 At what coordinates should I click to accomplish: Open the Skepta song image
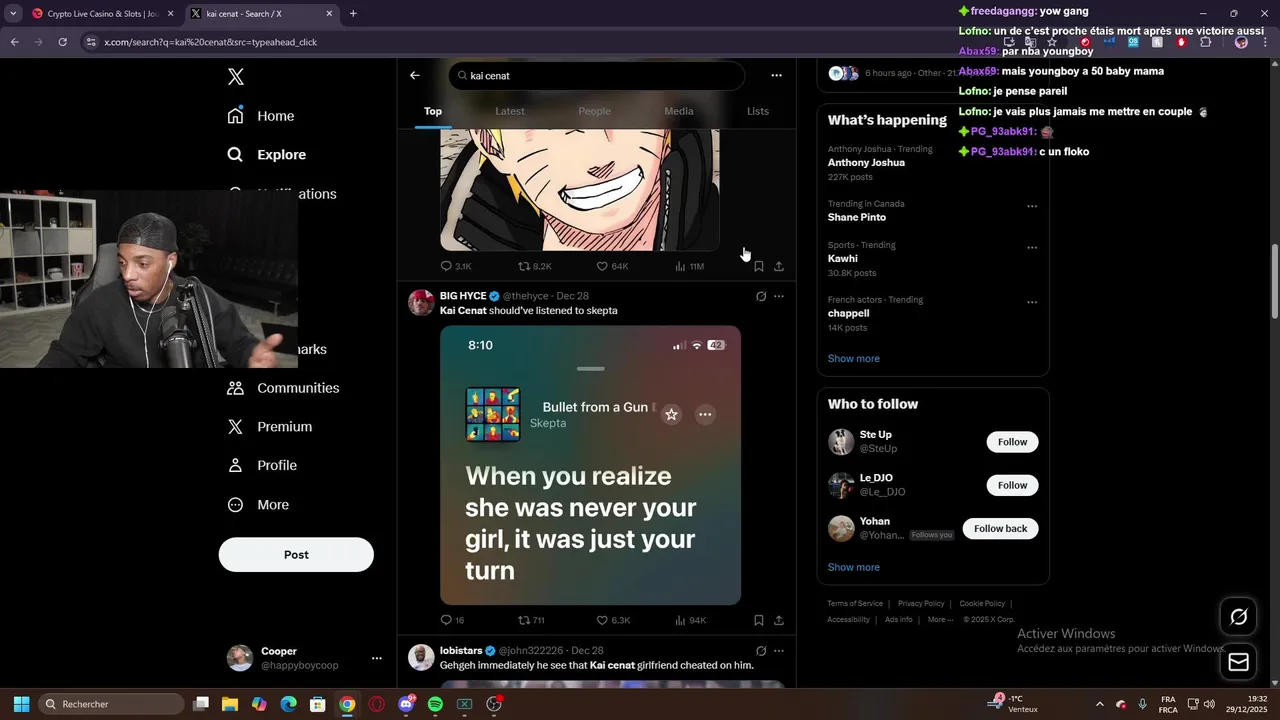tap(590, 465)
